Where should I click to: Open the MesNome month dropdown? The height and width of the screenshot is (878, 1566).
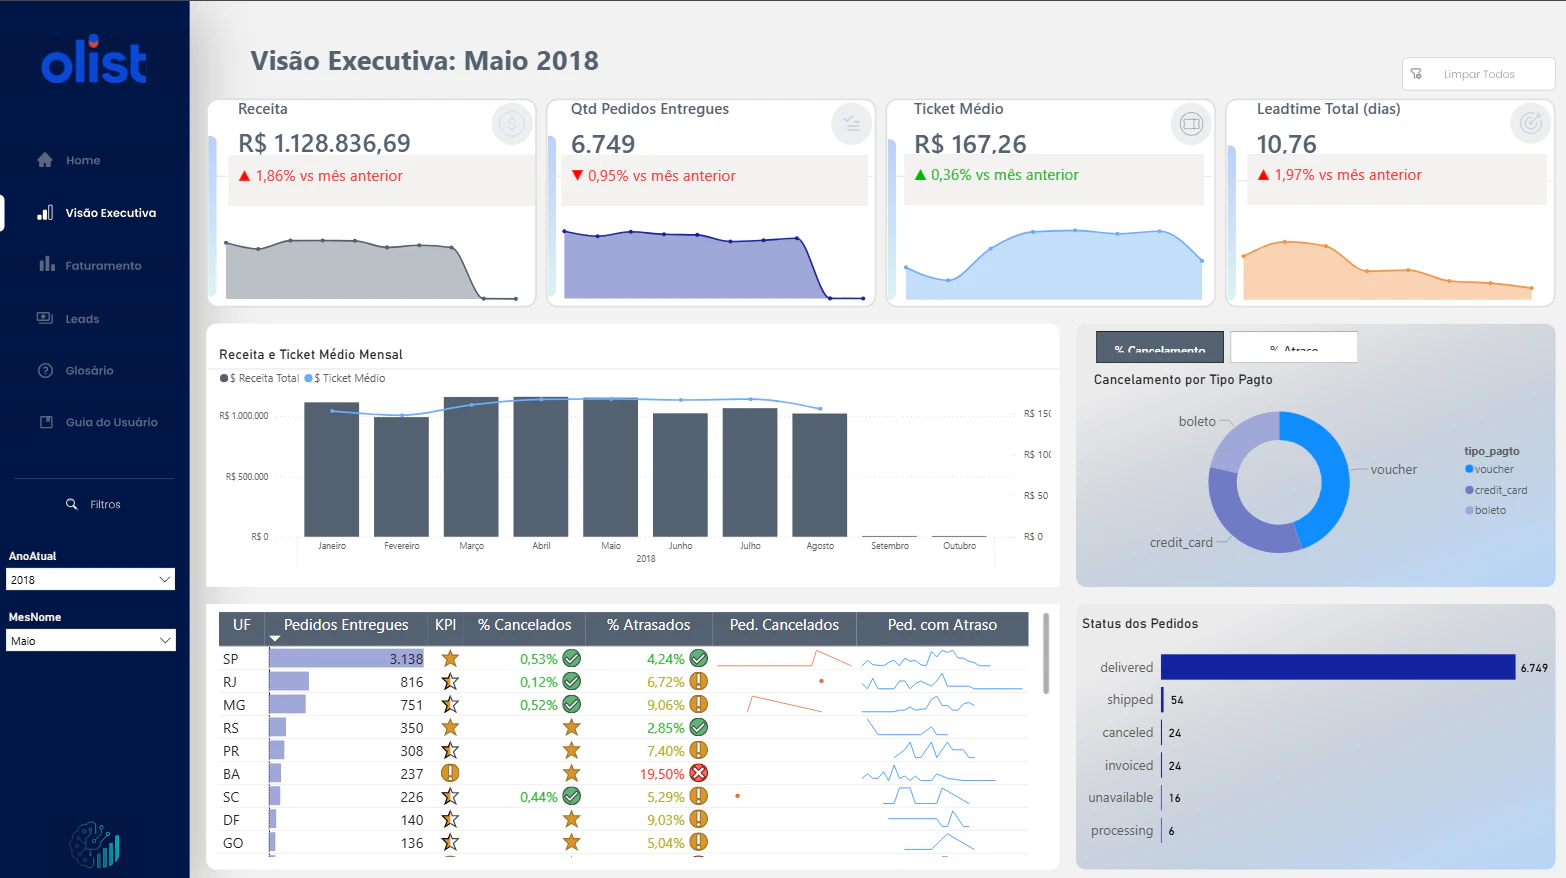91,640
